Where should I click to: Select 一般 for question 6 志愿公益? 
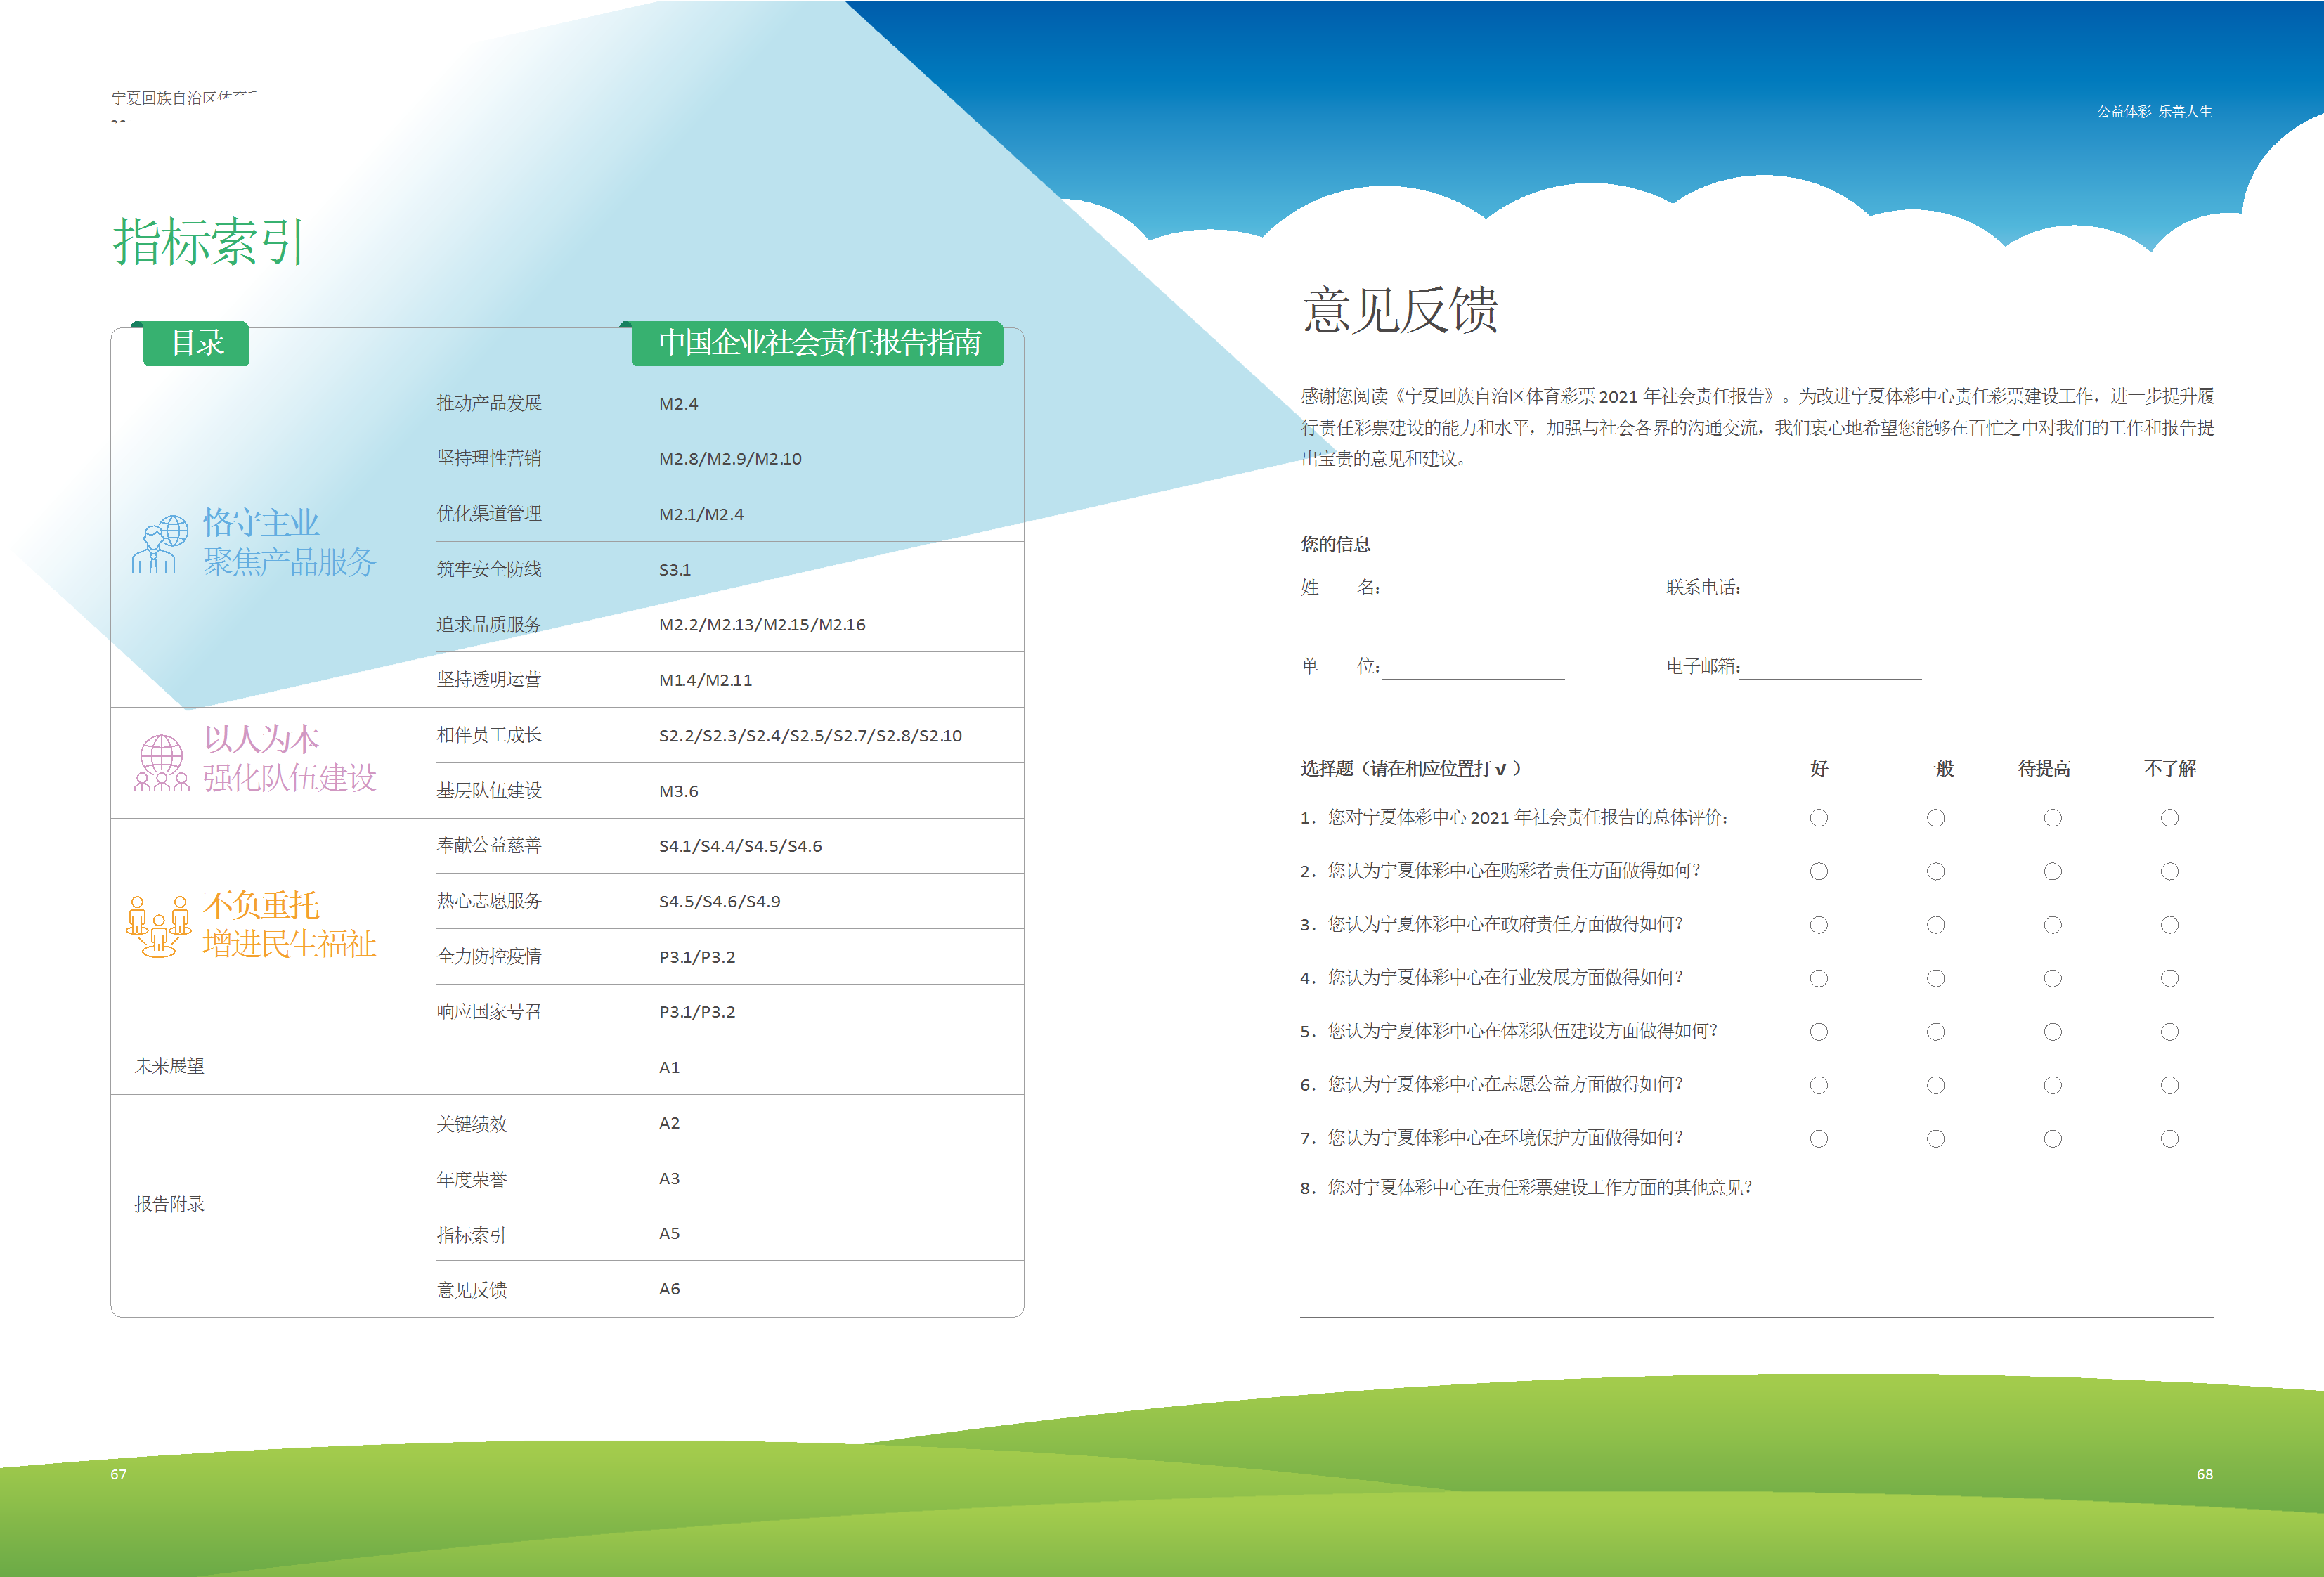(1935, 1085)
